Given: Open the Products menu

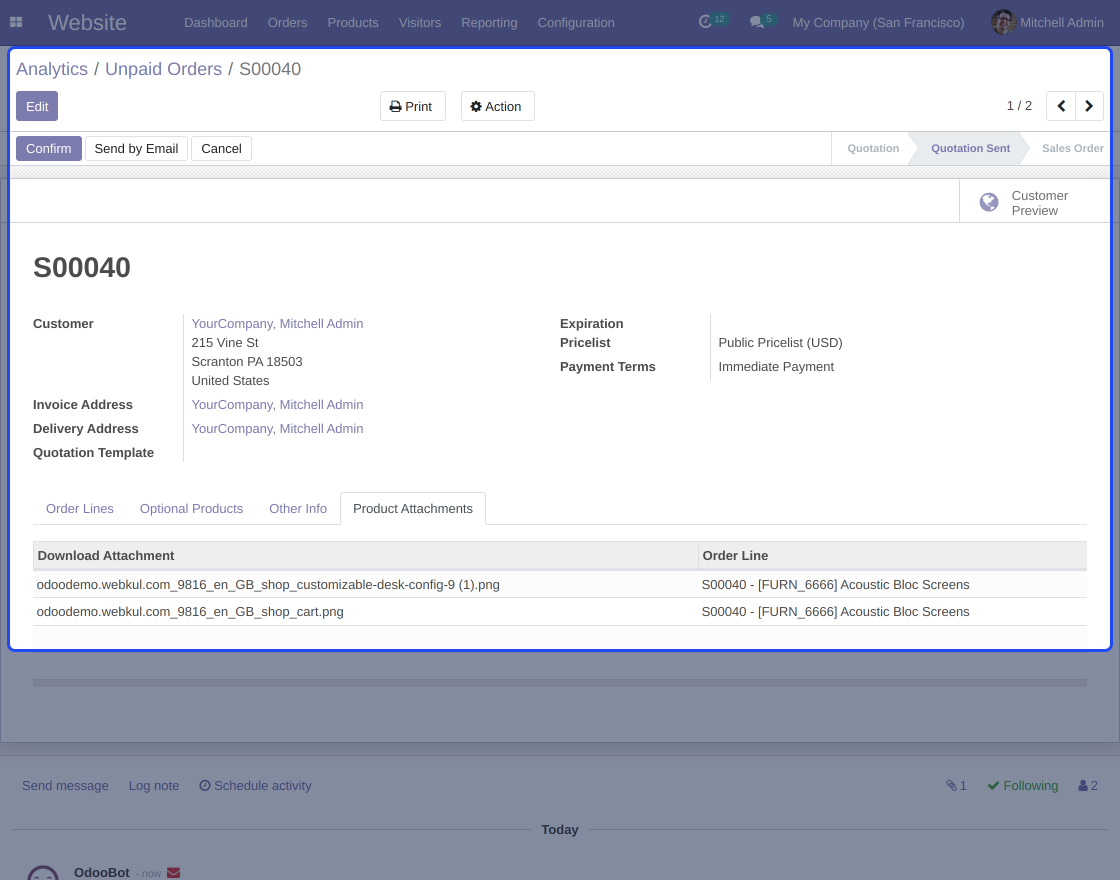Looking at the screenshot, I should pos(353,23).
